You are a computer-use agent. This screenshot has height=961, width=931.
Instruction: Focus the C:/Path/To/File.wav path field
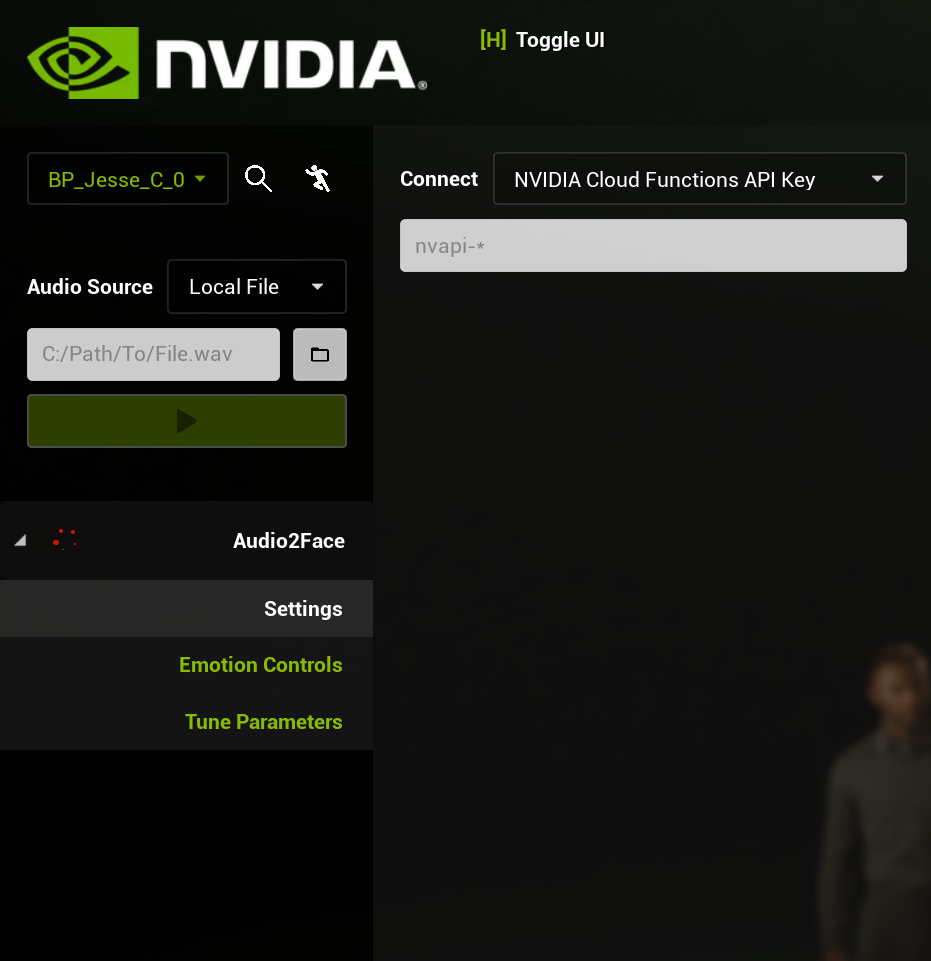[153, 354]
